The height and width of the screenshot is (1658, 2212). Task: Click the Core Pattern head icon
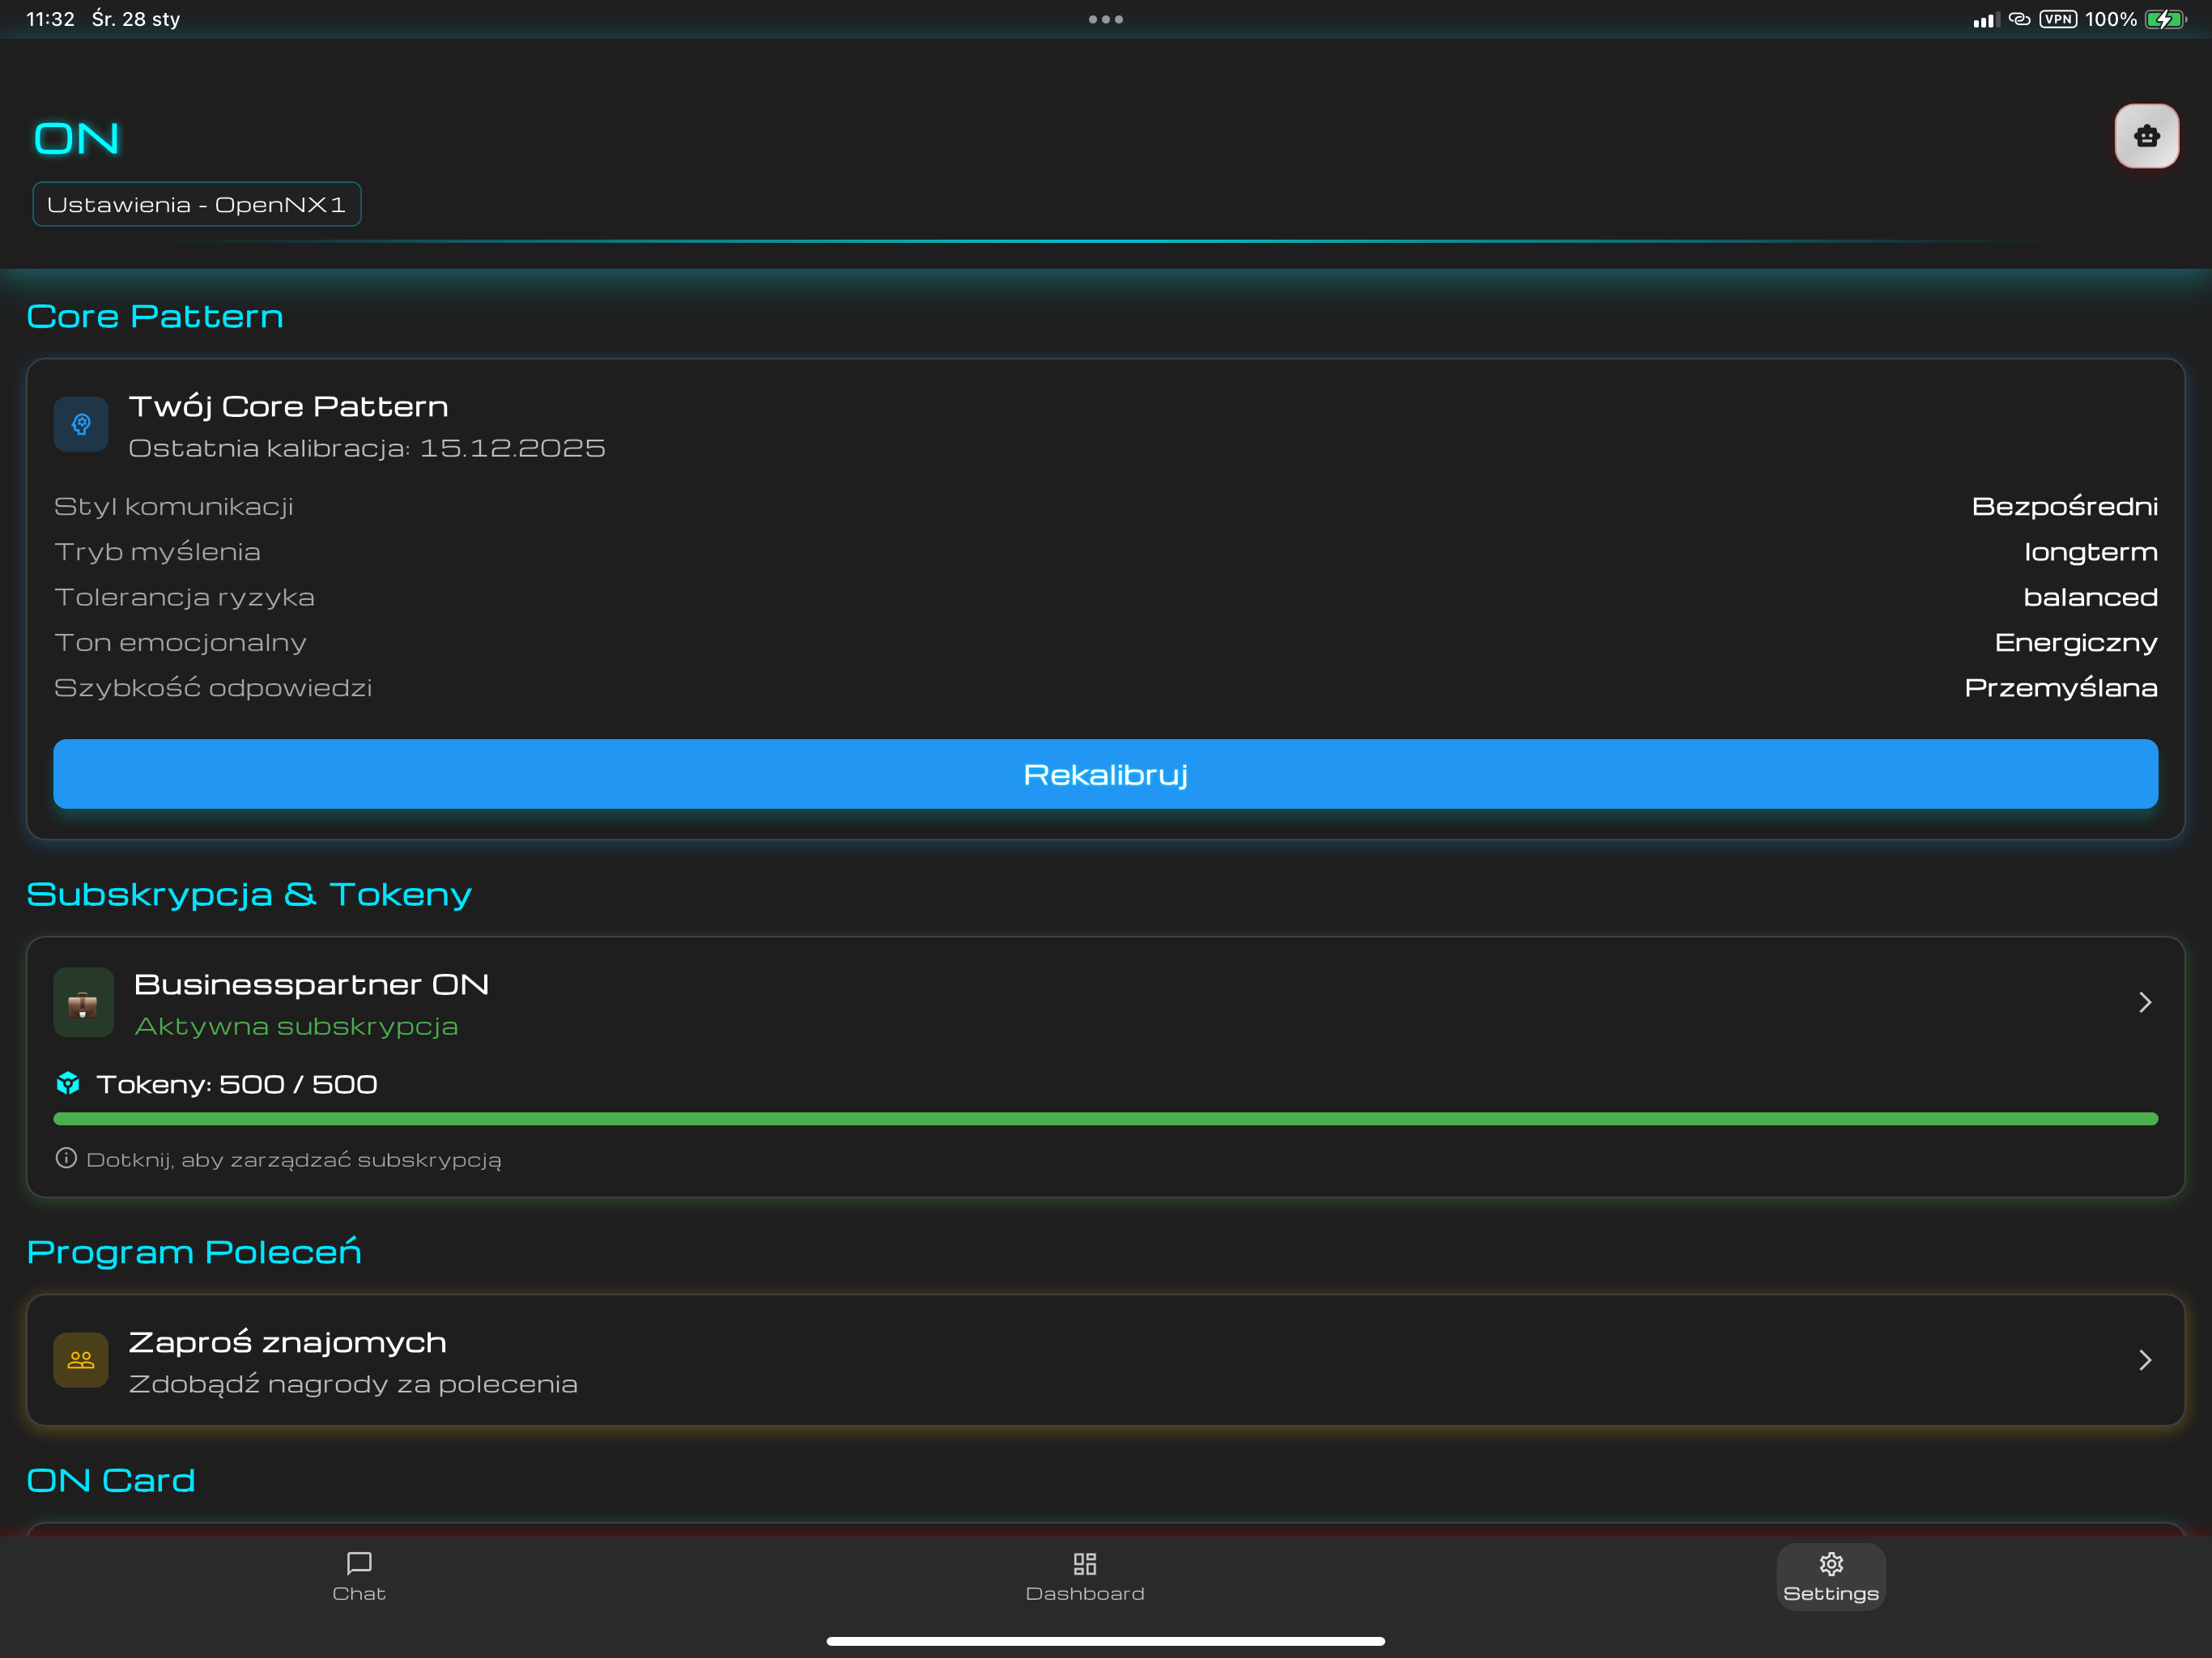click(x=81, y=424)
